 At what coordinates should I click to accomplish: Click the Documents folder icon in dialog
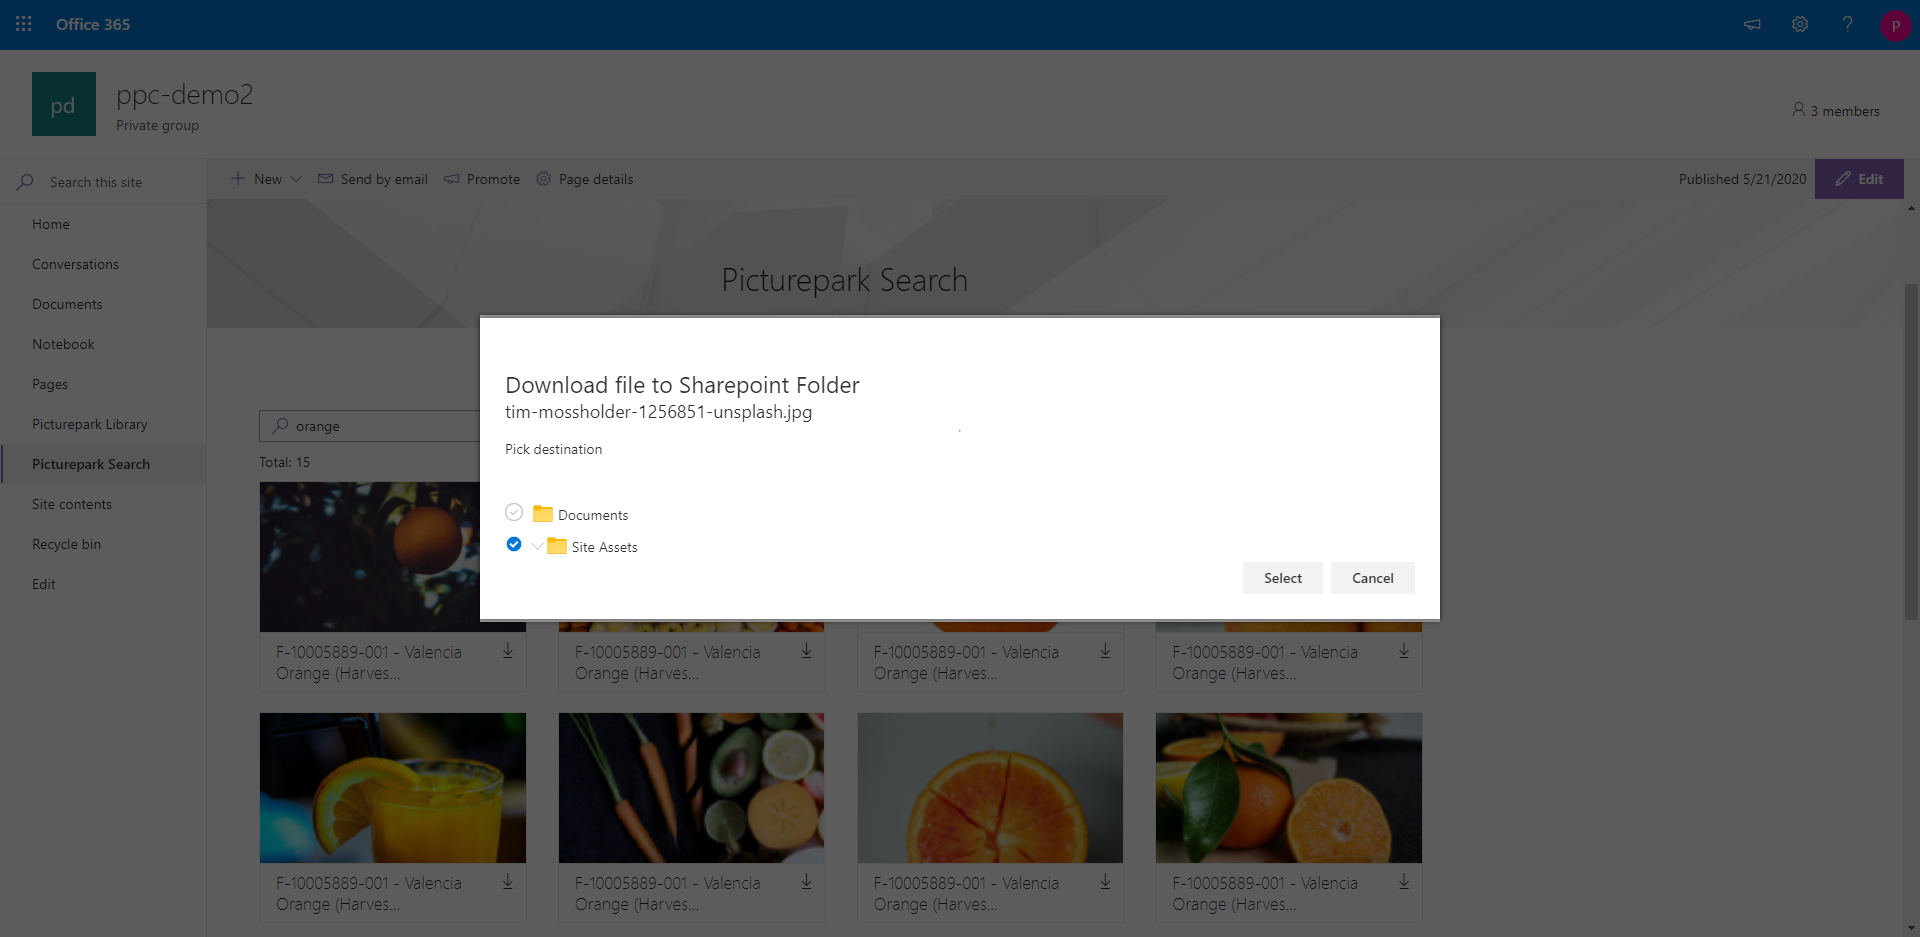[543, 514]
